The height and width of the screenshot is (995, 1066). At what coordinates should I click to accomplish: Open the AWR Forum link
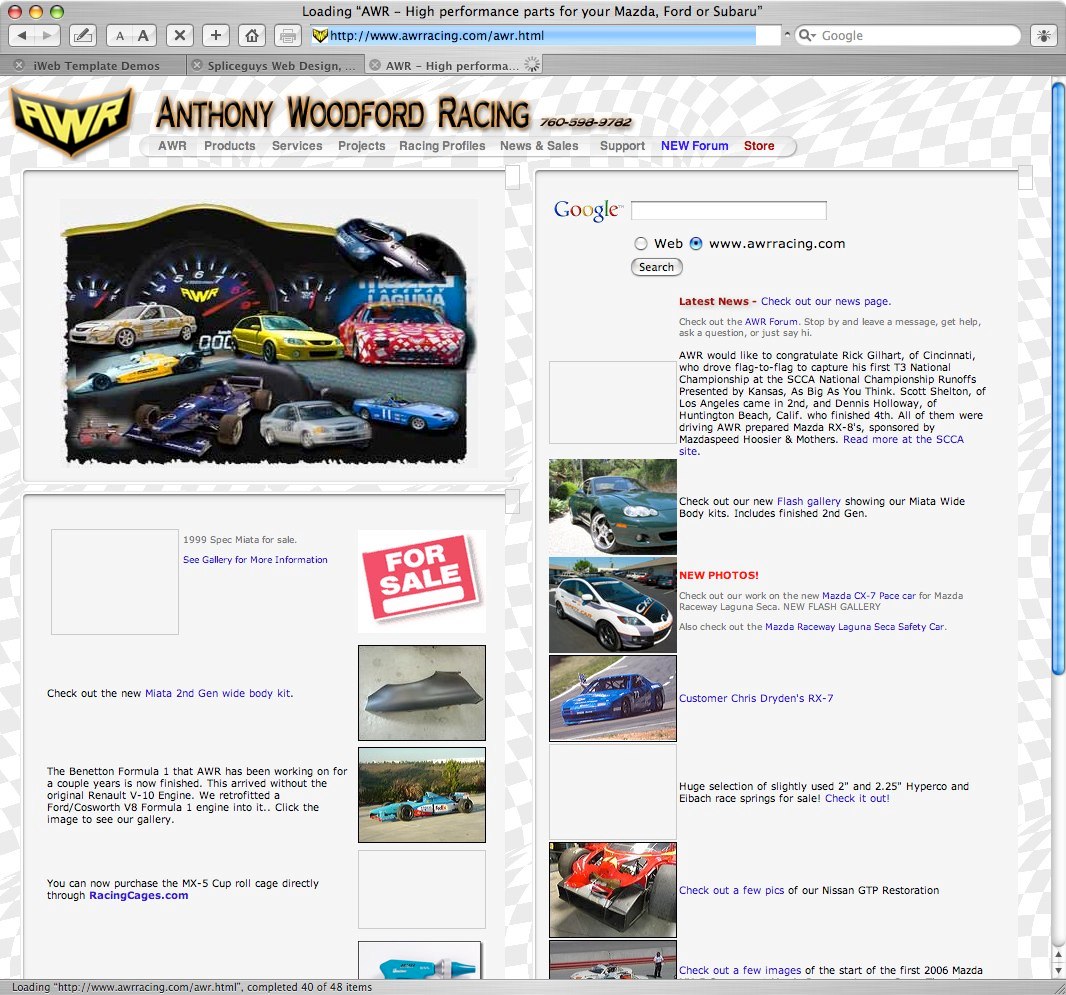coord(771,321)
